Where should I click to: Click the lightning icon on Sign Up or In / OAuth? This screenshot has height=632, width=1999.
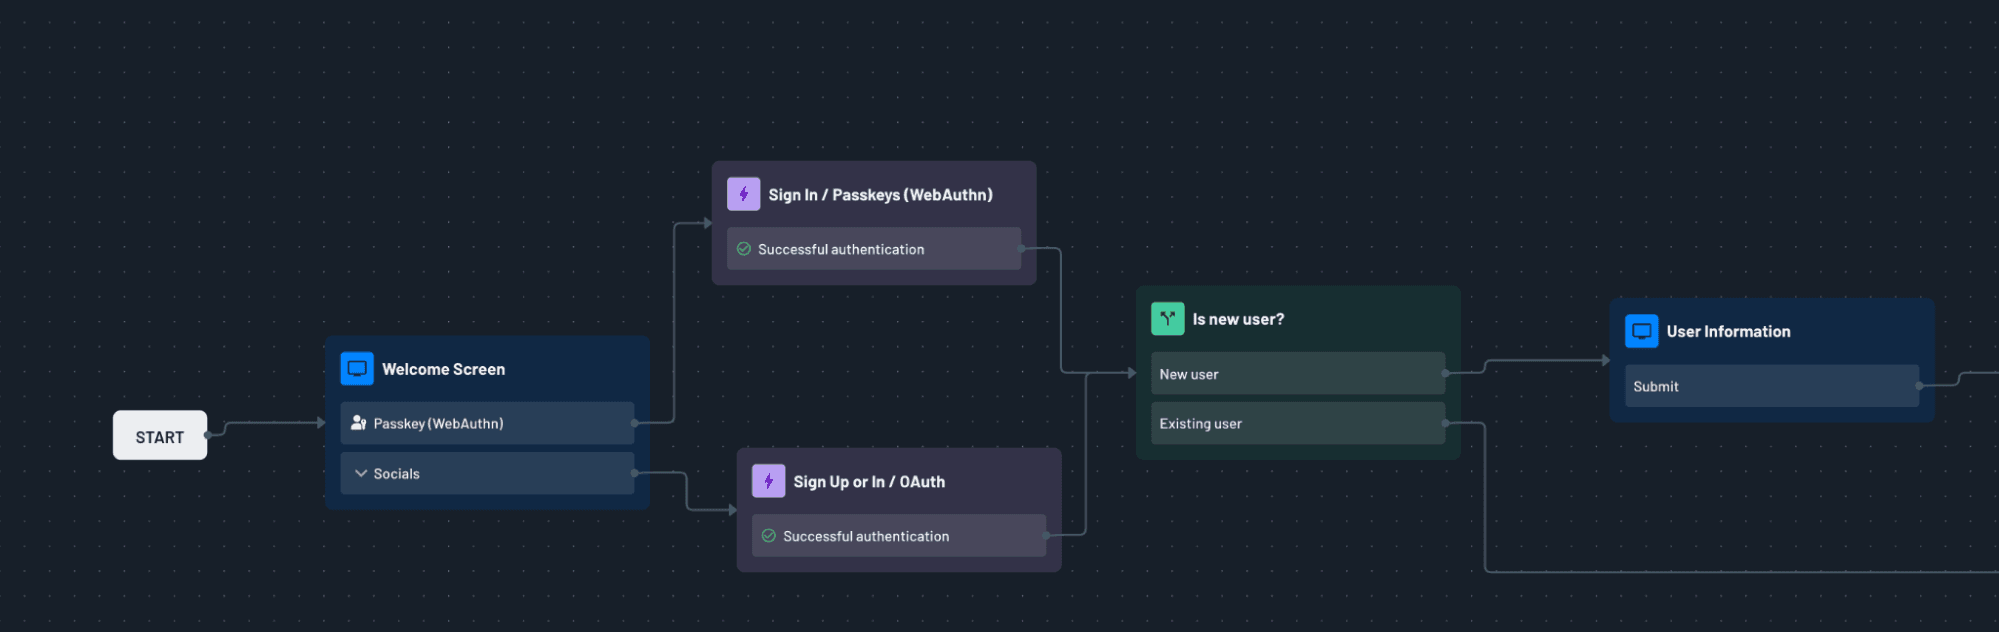point(768,481)
